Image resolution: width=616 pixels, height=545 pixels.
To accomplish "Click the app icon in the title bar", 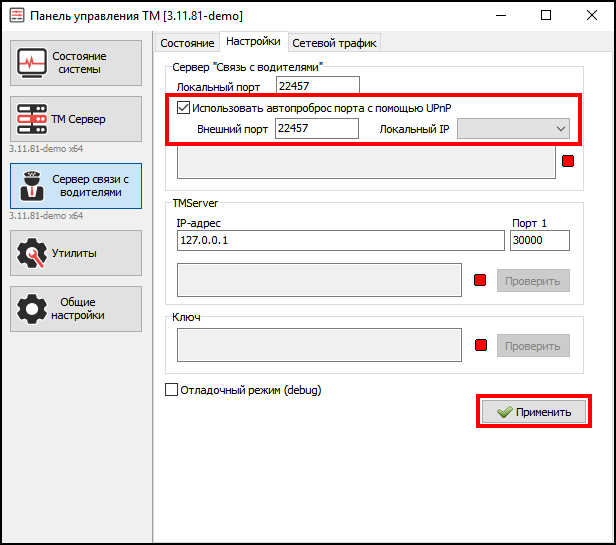I will (16, 16).
